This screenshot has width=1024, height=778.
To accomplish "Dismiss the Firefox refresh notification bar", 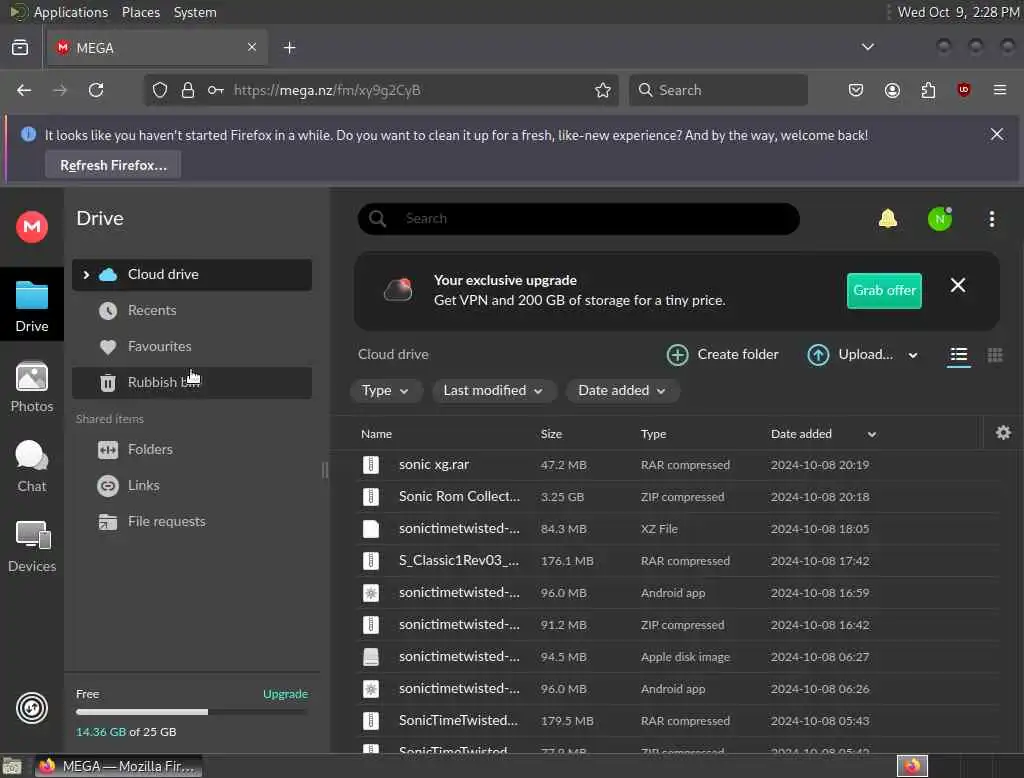I will pos(997,135).
